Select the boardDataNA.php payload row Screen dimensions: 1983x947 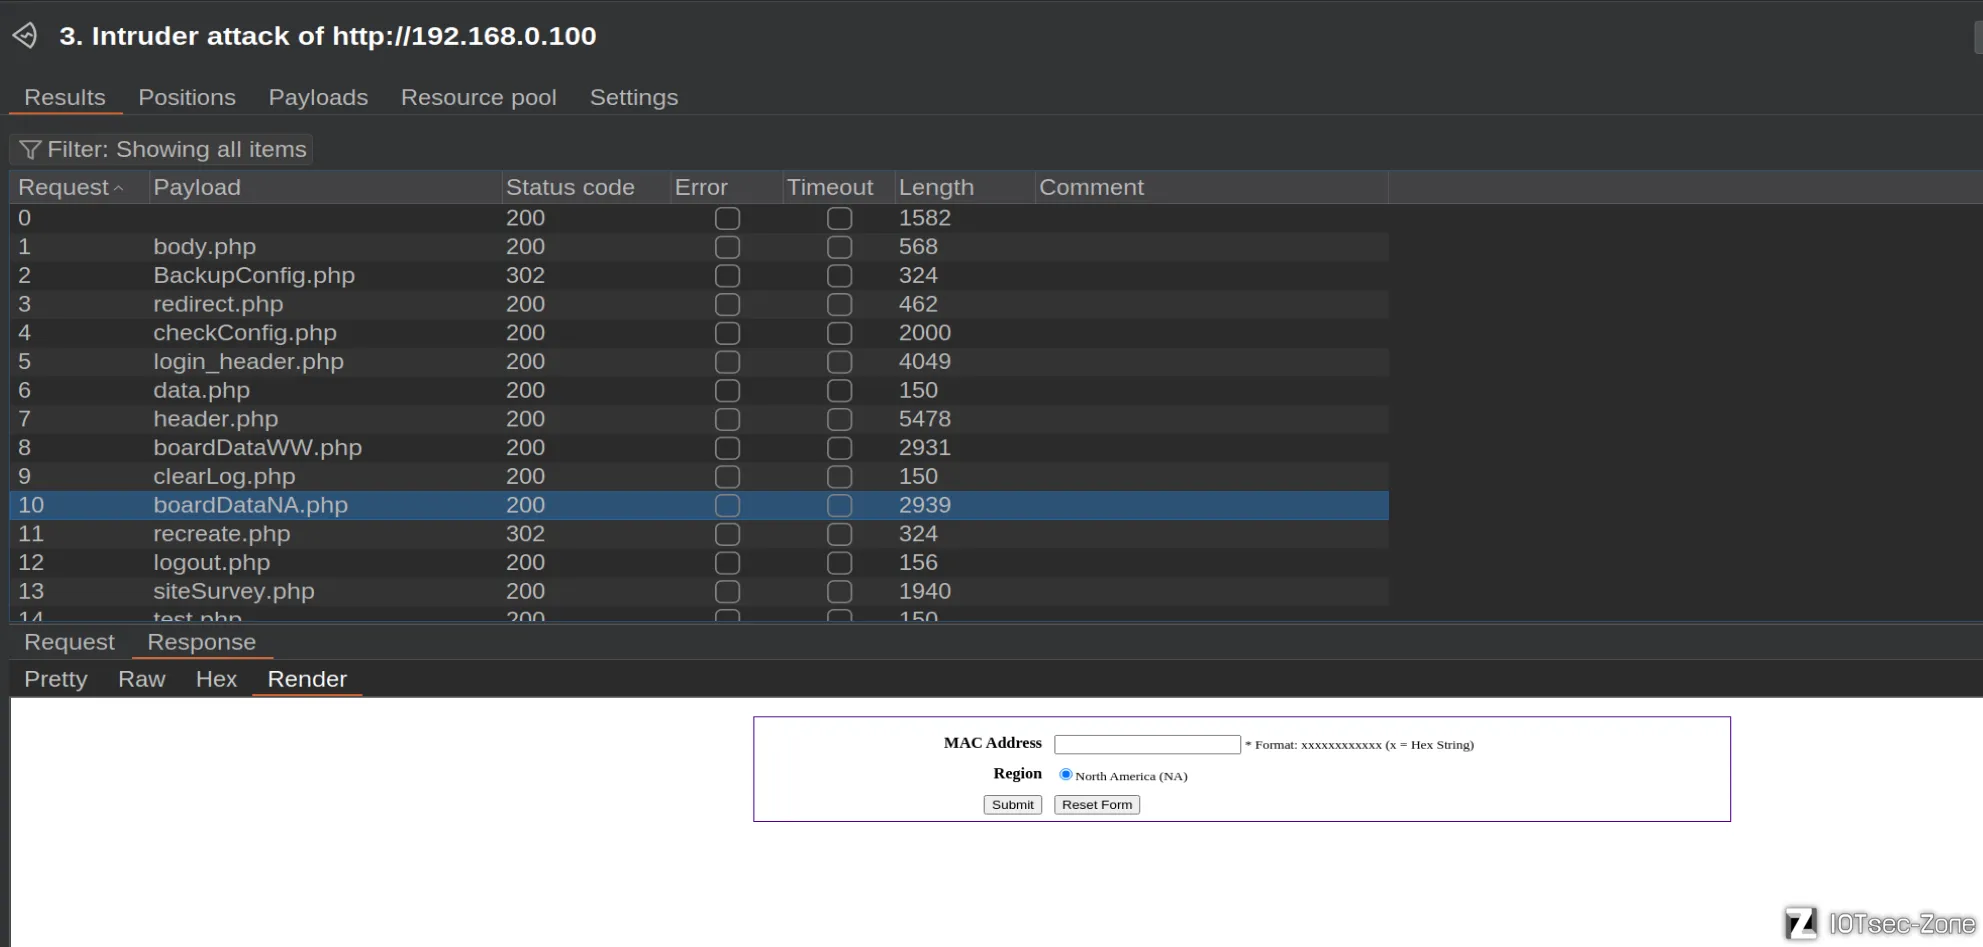coord(699,505)
